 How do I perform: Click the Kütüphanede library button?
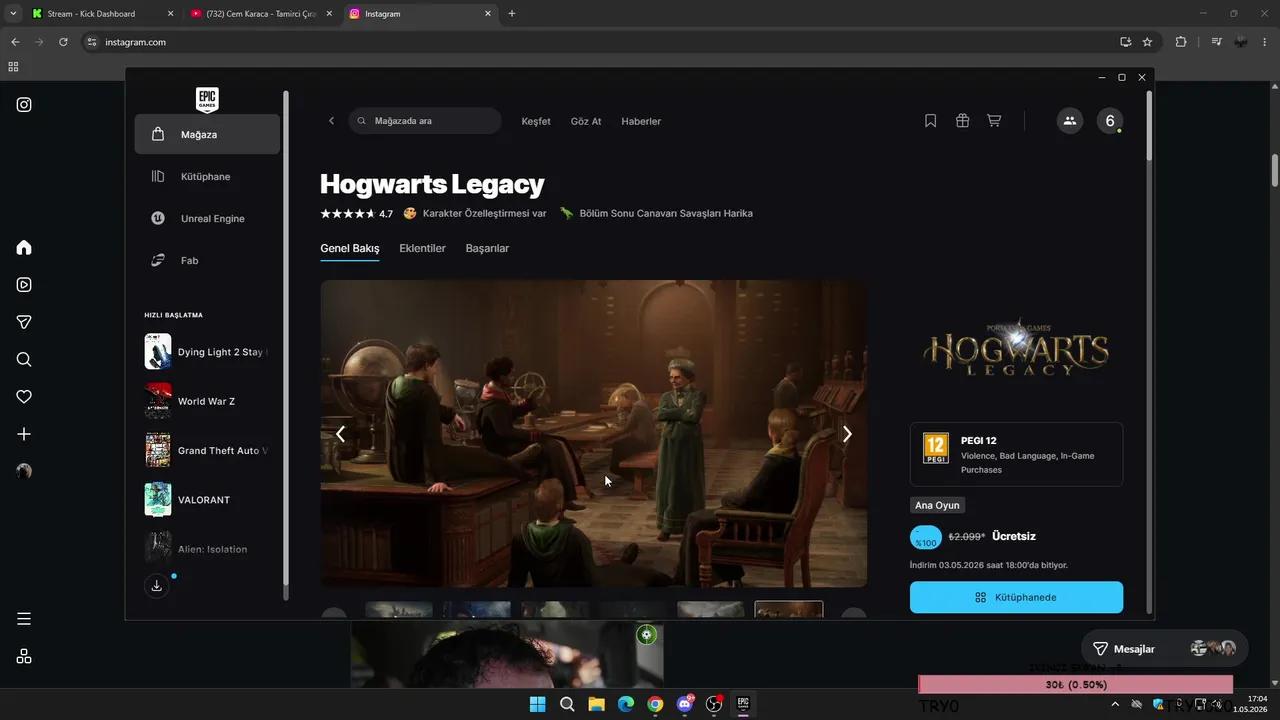coord(1016,597)
